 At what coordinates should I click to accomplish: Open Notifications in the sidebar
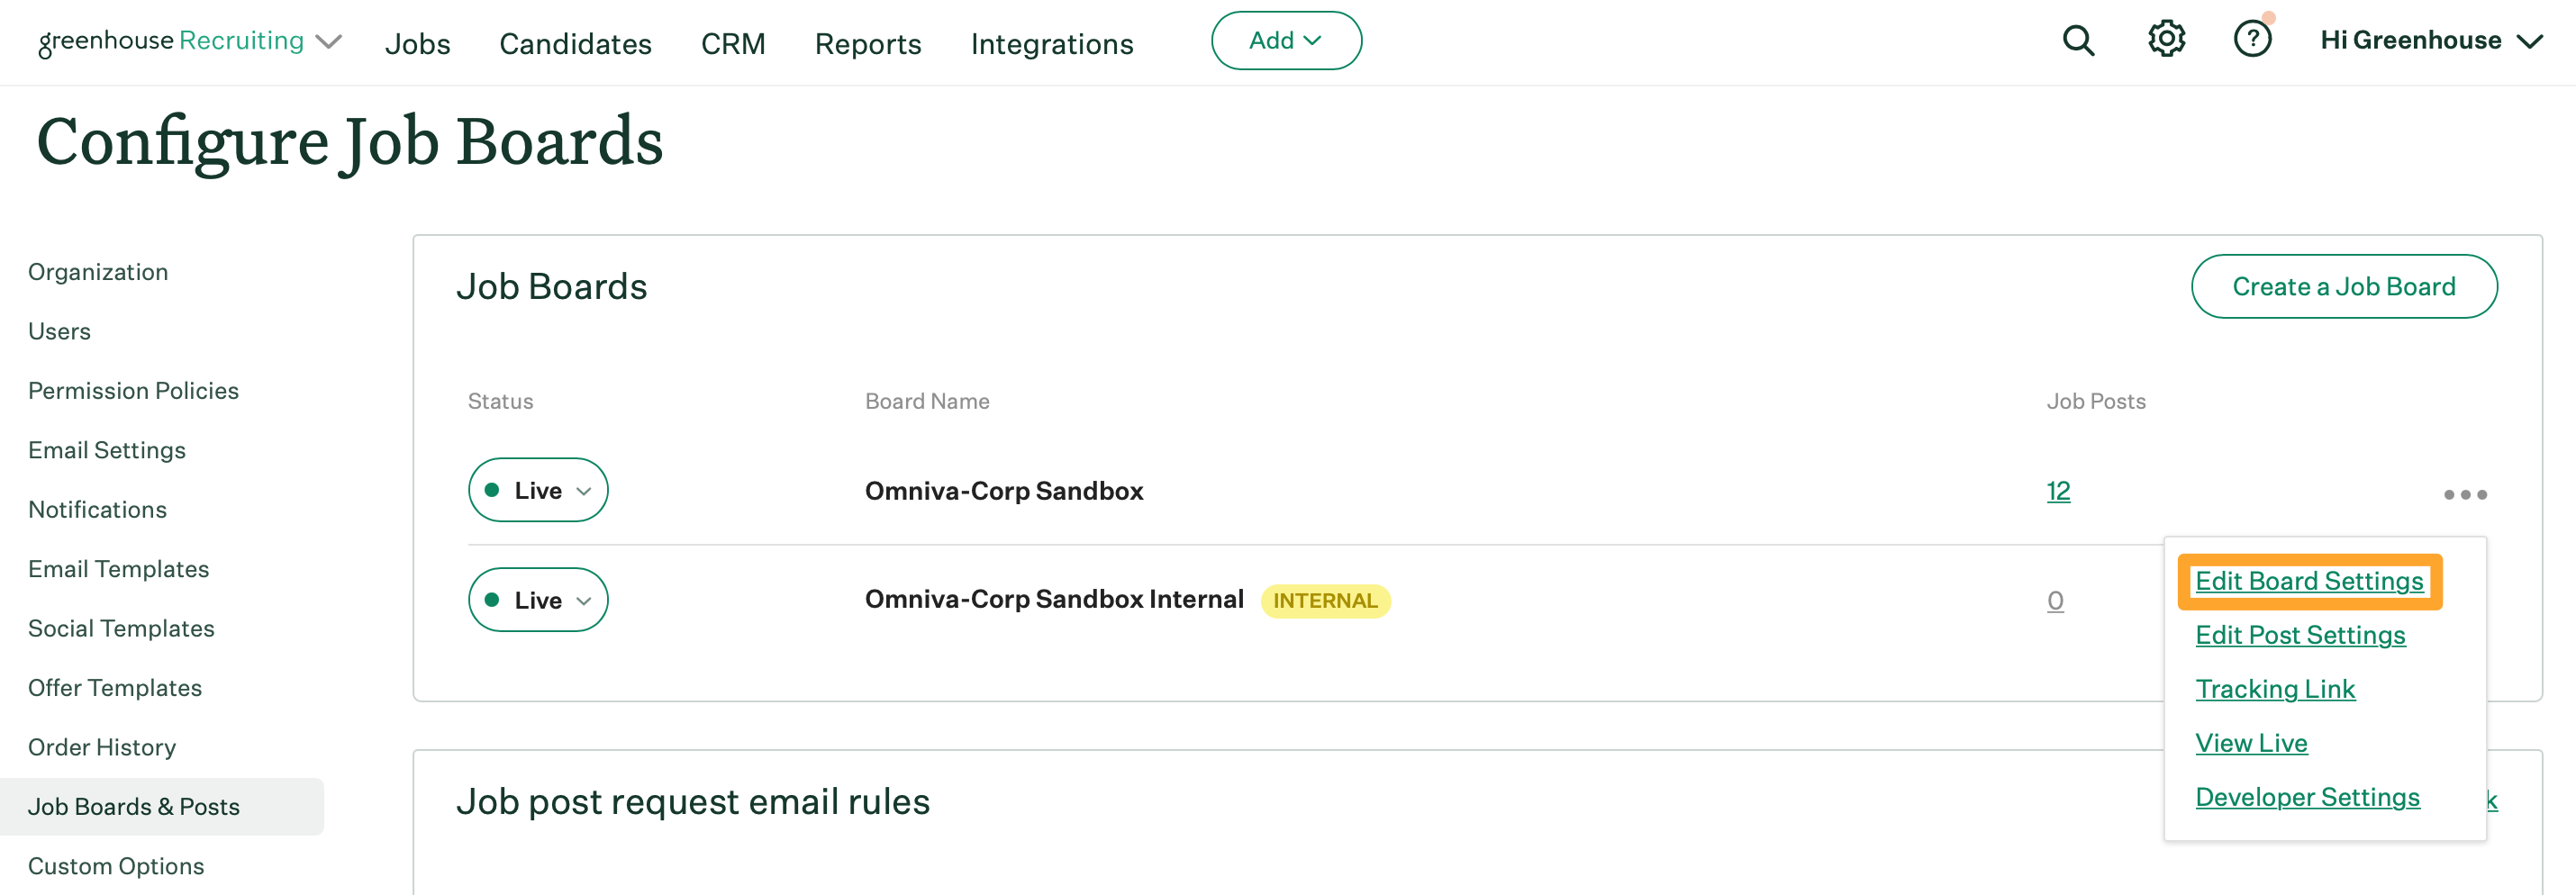97,509
